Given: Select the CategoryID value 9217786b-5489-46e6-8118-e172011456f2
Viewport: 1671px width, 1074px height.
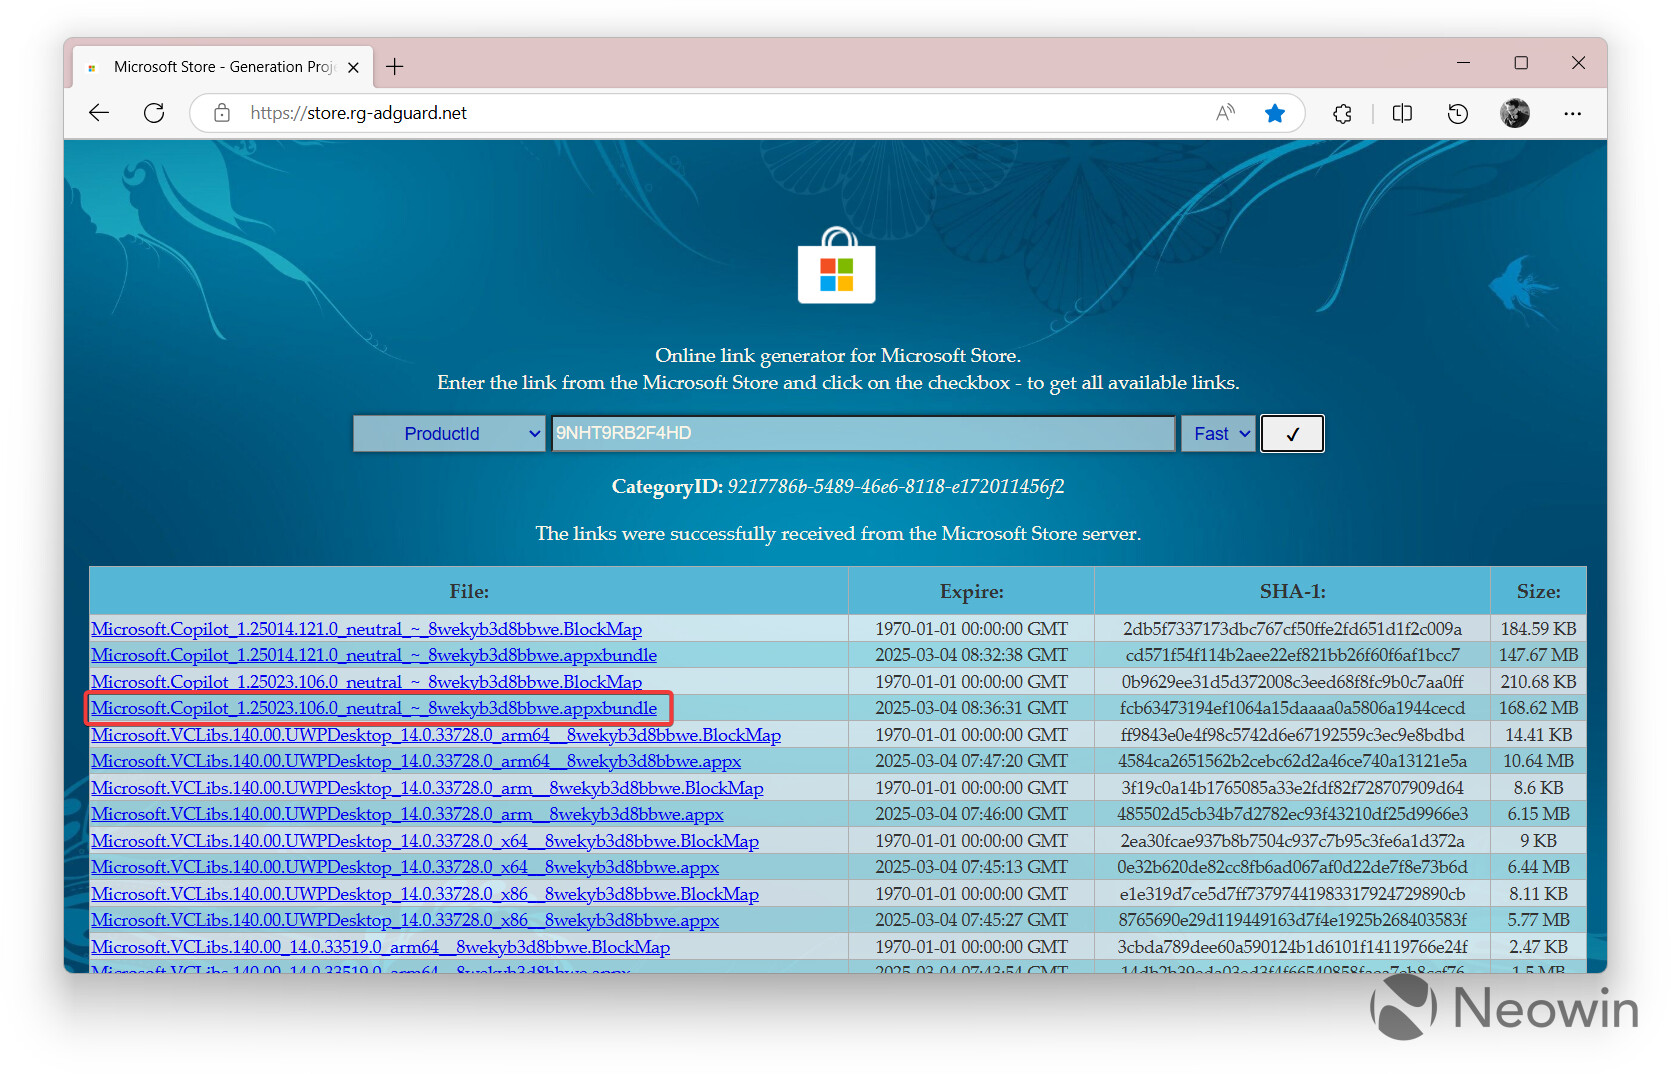Looking at the screenshot, I should click(896, 487).
